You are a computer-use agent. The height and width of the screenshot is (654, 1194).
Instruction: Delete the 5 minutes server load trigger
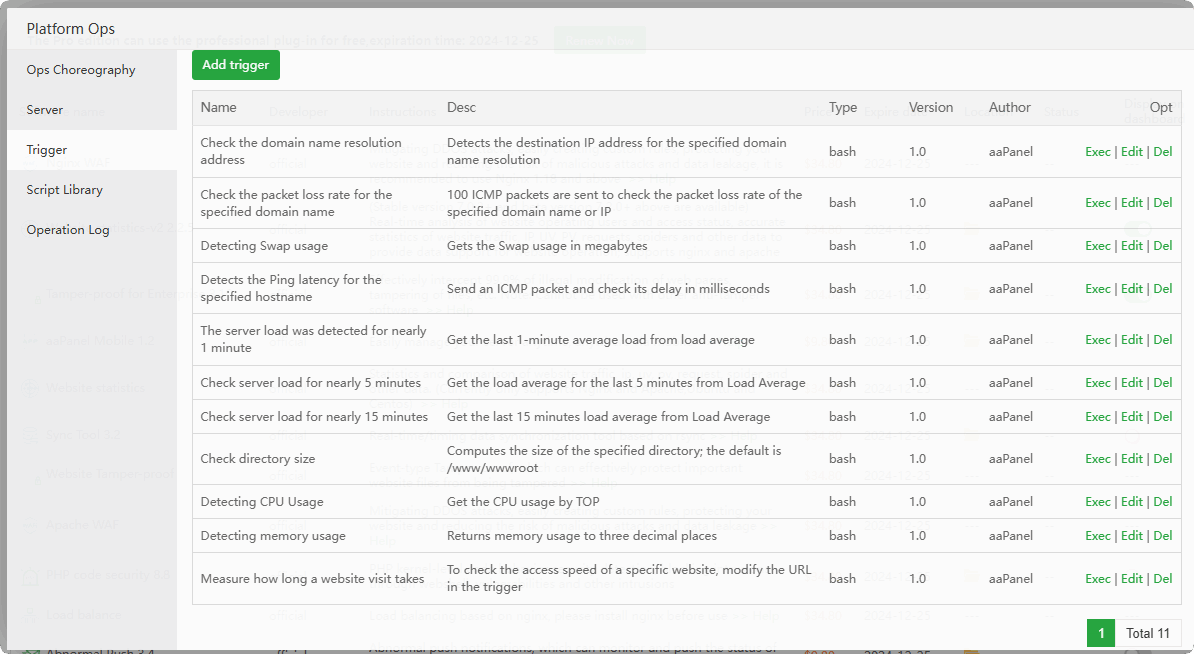(x=1163, y=383)
